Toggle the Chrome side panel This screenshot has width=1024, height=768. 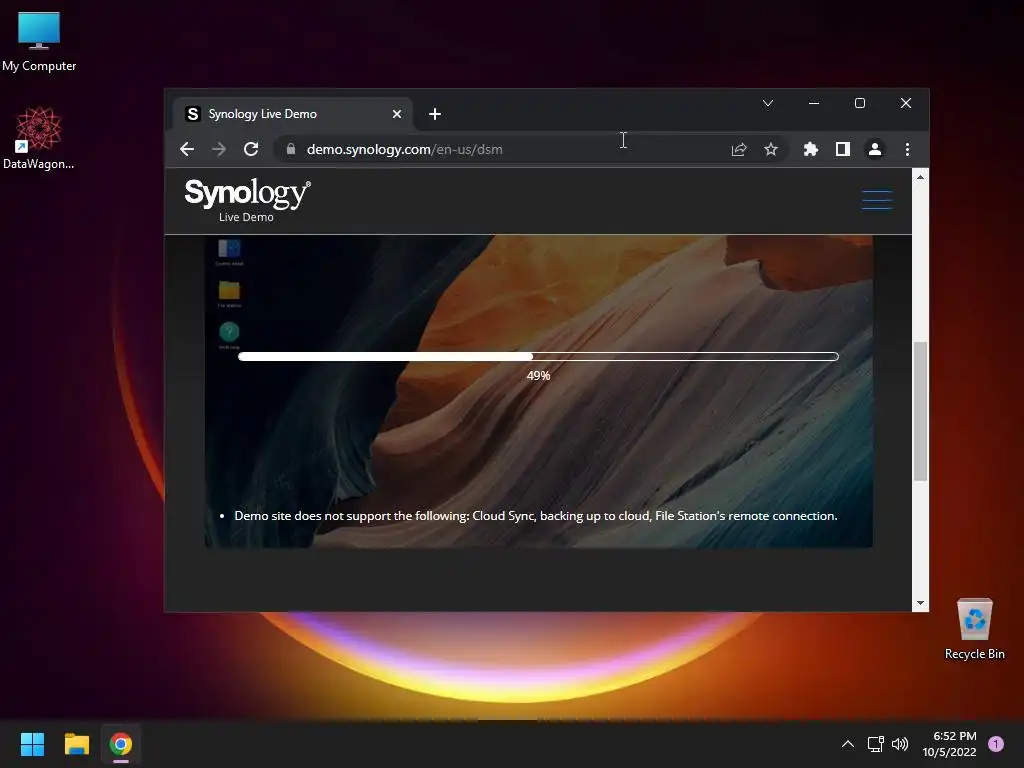pyautogui.click(x=842, y=150)
